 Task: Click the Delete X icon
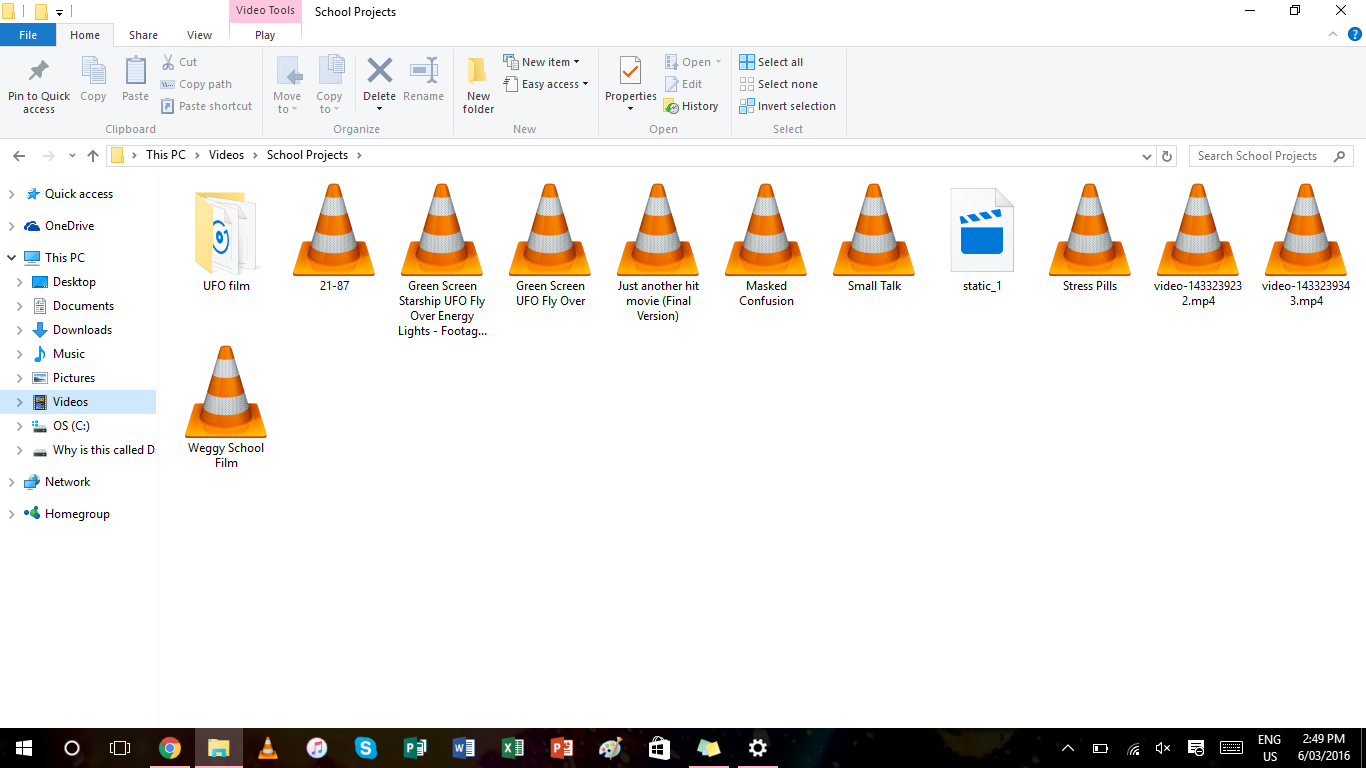379,71
